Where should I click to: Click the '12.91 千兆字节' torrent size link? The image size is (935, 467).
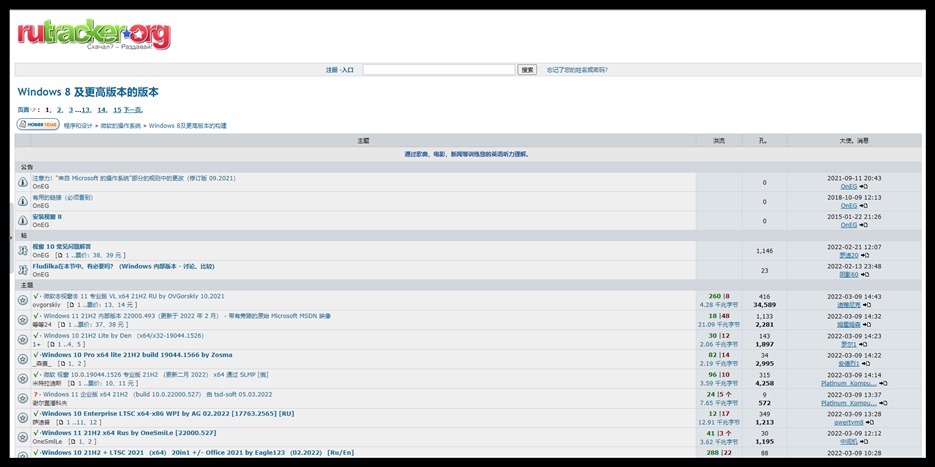[x=719, y=422]
